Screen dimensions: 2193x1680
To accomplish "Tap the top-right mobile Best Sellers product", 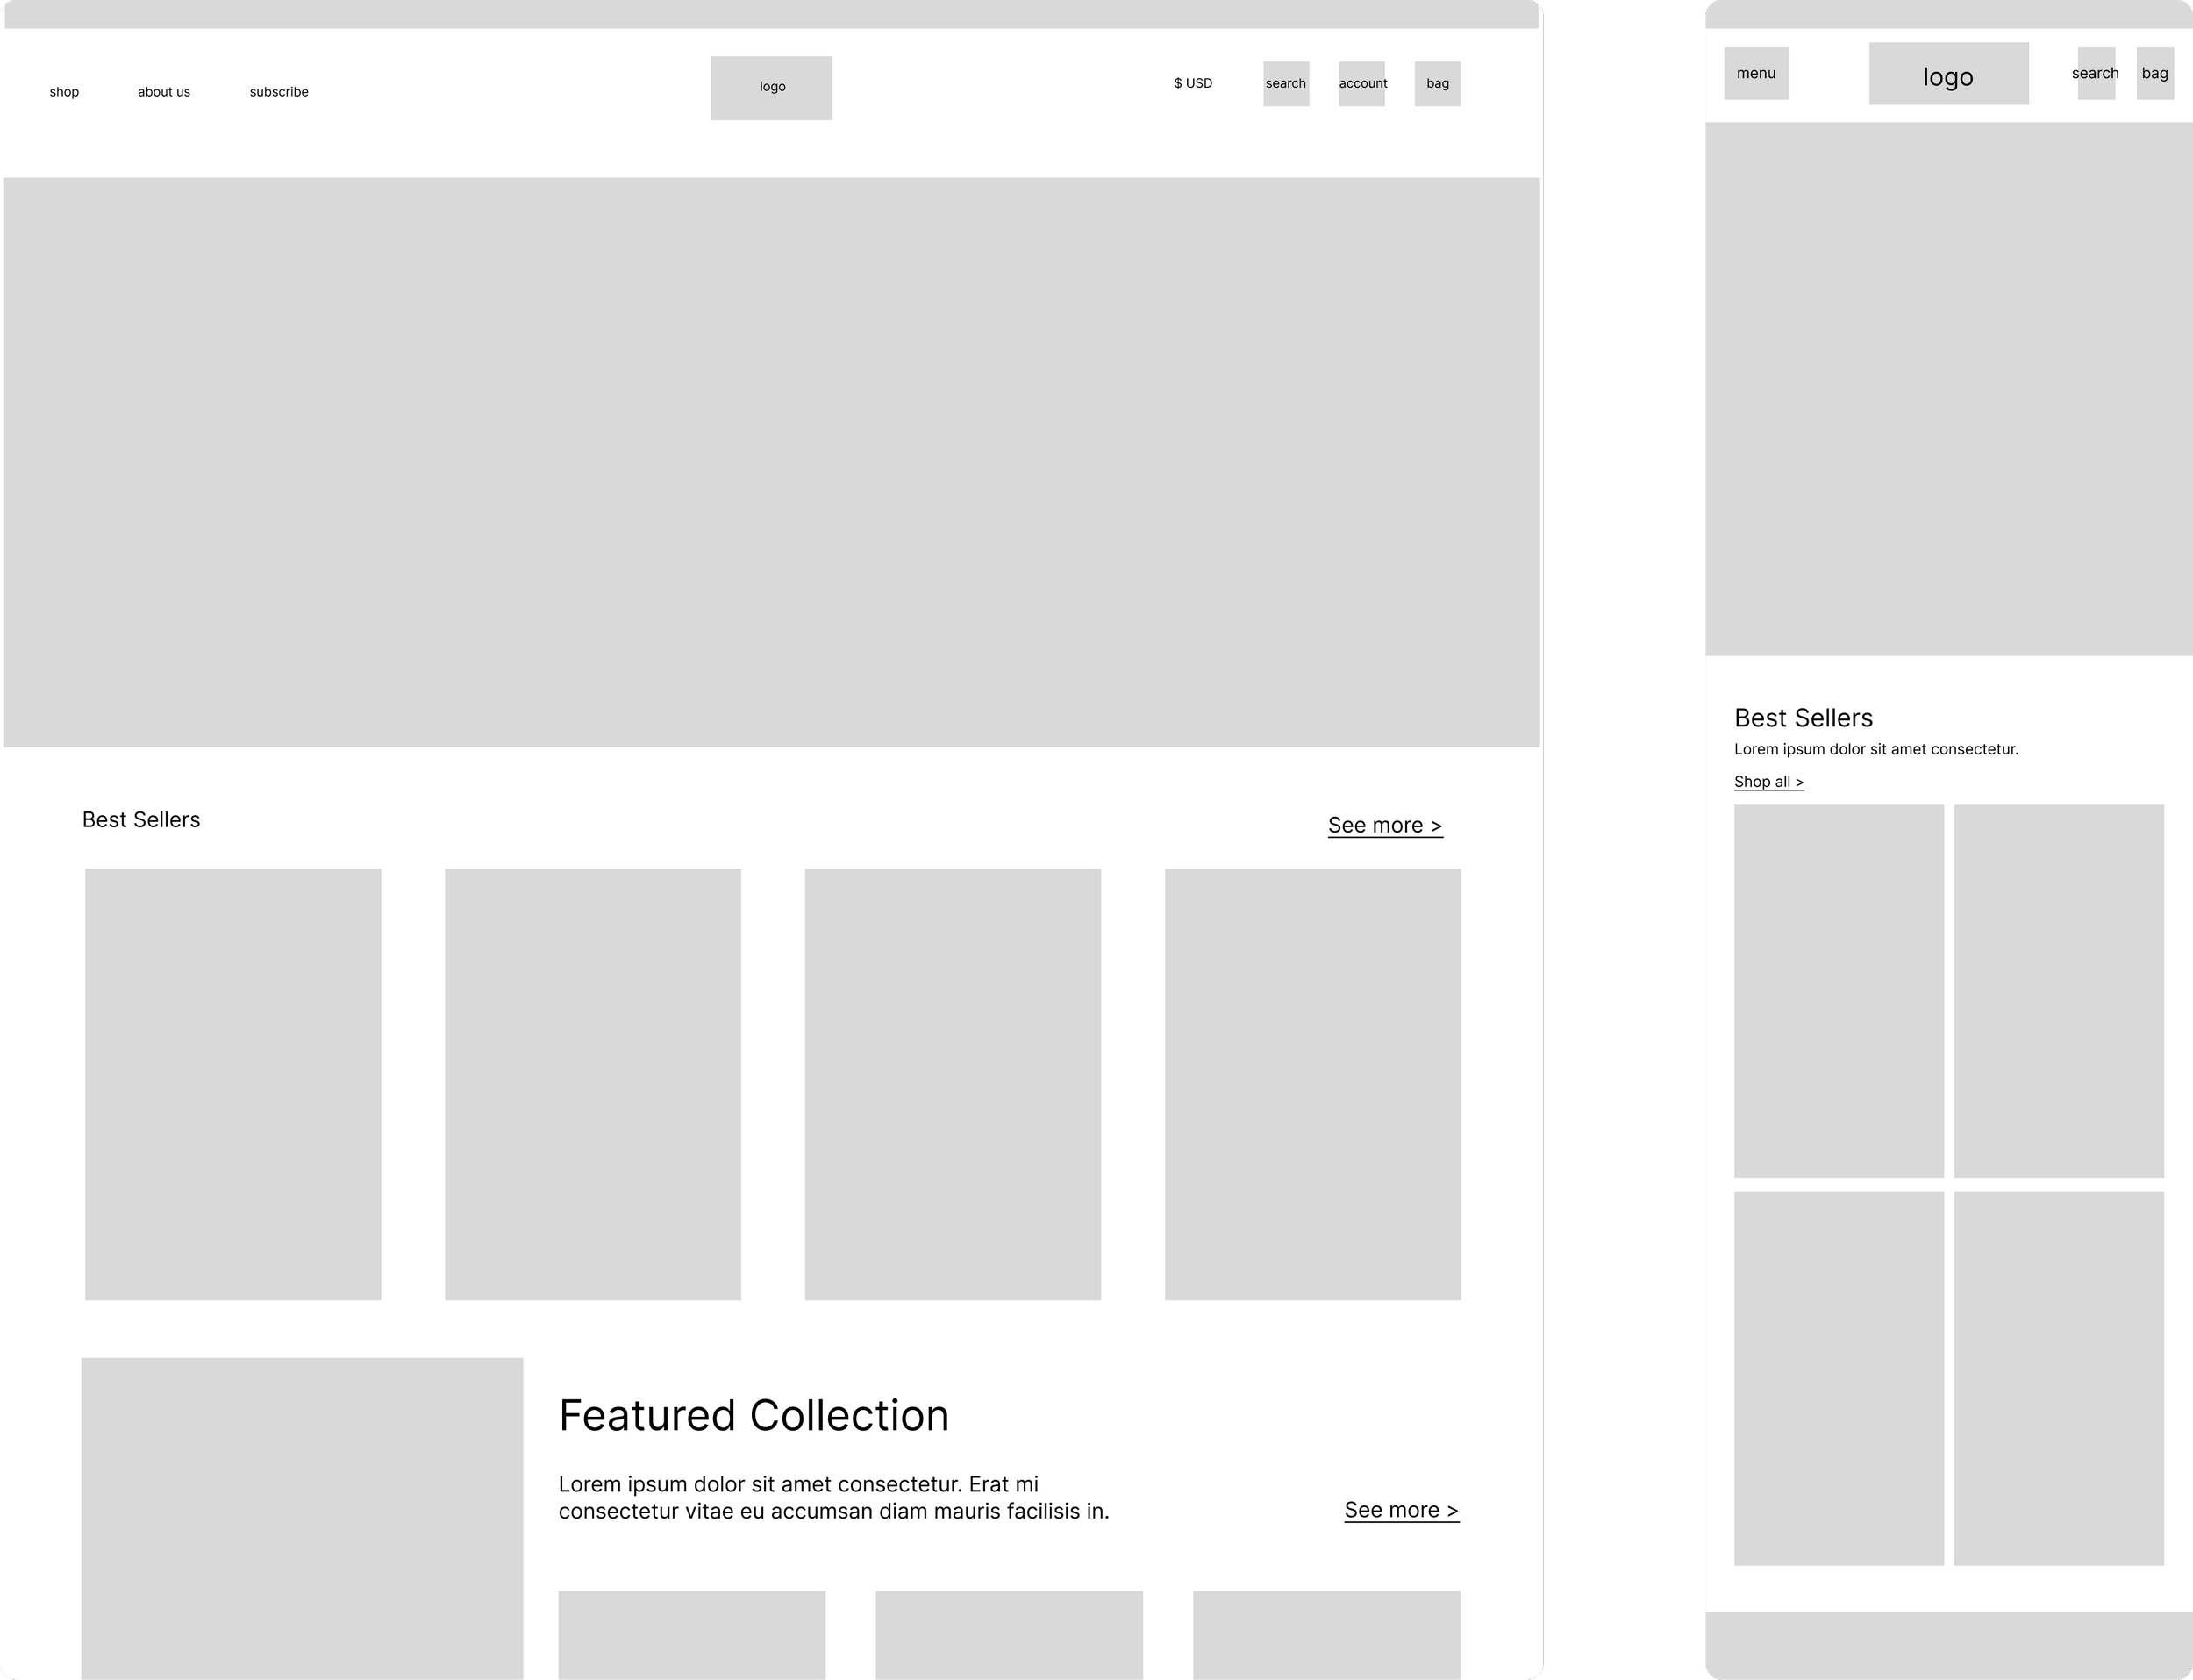I will (2058, 991).
